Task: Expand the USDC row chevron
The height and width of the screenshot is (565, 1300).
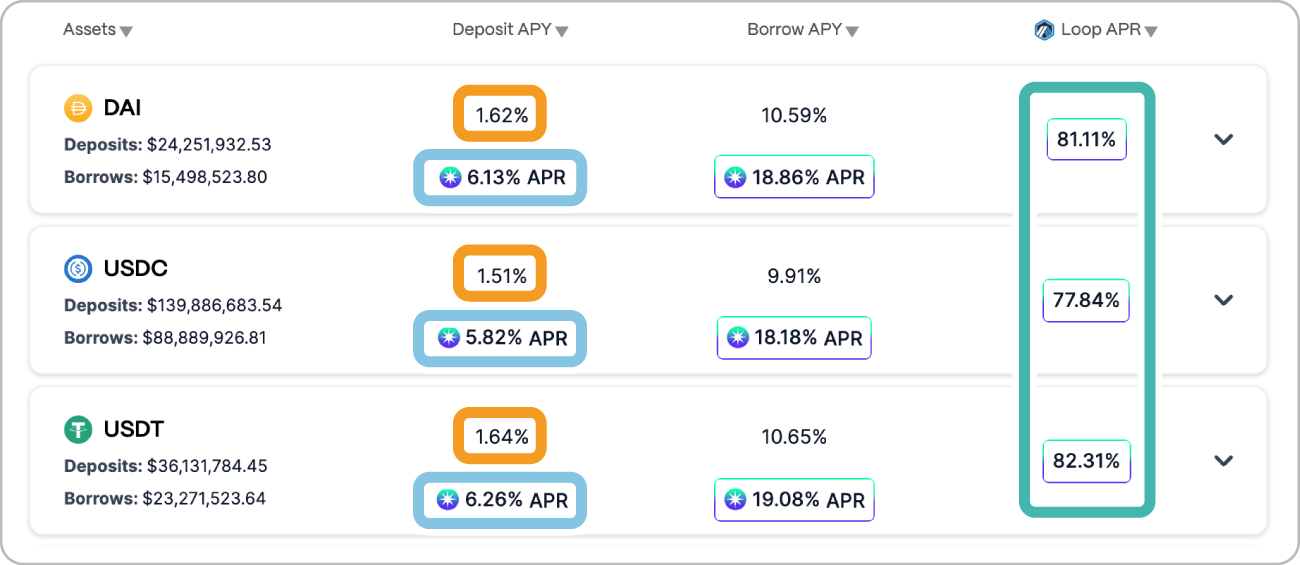Action: [1223, 300]
